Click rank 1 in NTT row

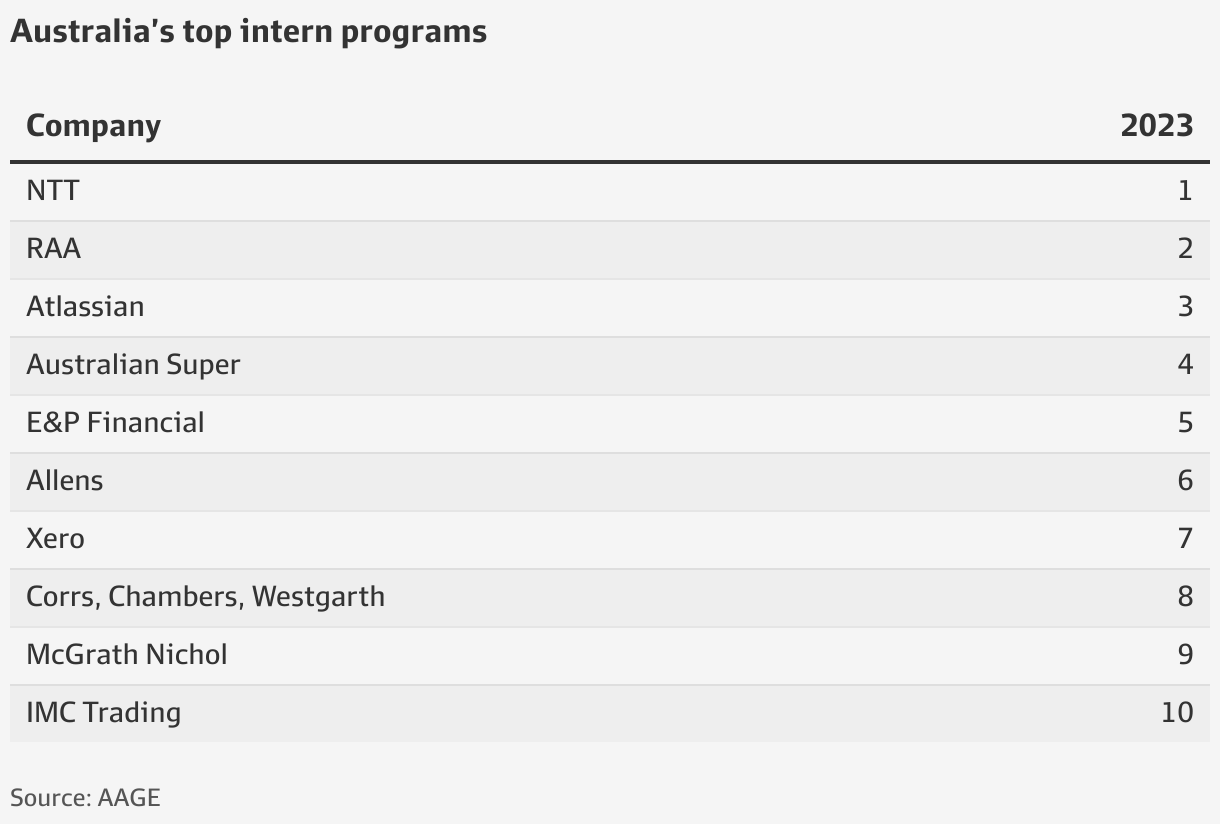coord(1185,190)
